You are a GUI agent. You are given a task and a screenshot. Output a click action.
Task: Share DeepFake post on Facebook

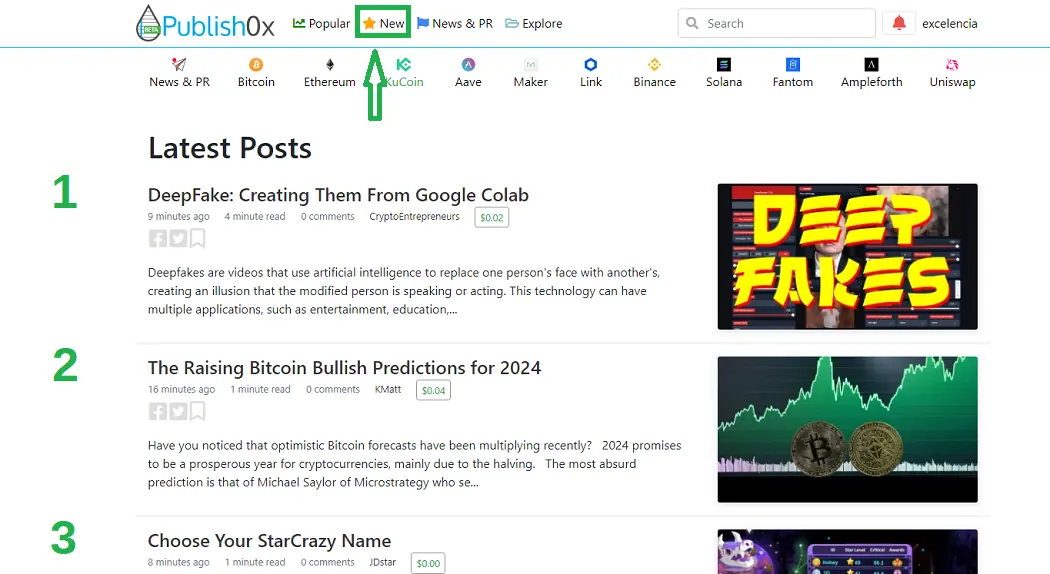pos(157,238)
